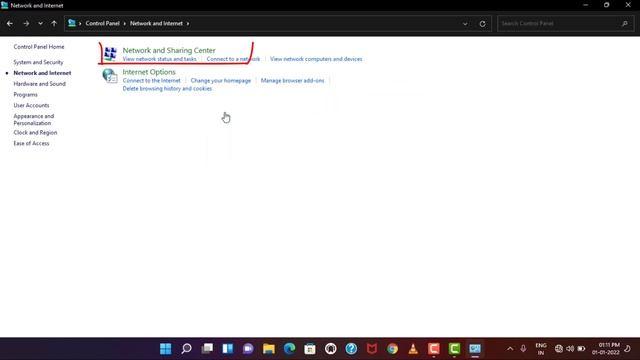Image resolution: width=640 pixels, height=360 pixels.
Task: Click the microphone tray icon
Action: click(523, 349)
